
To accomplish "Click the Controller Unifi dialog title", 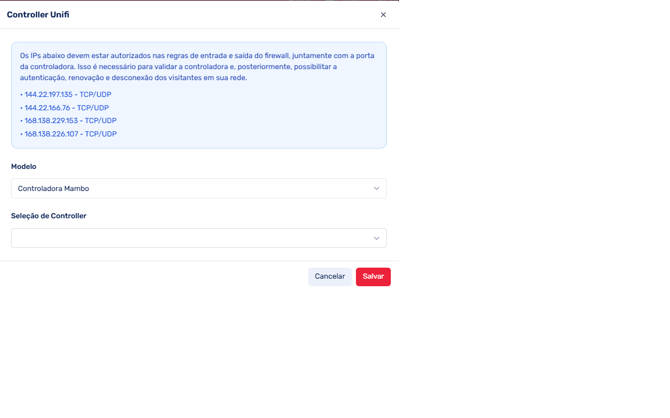I will [x=38, y=15].
